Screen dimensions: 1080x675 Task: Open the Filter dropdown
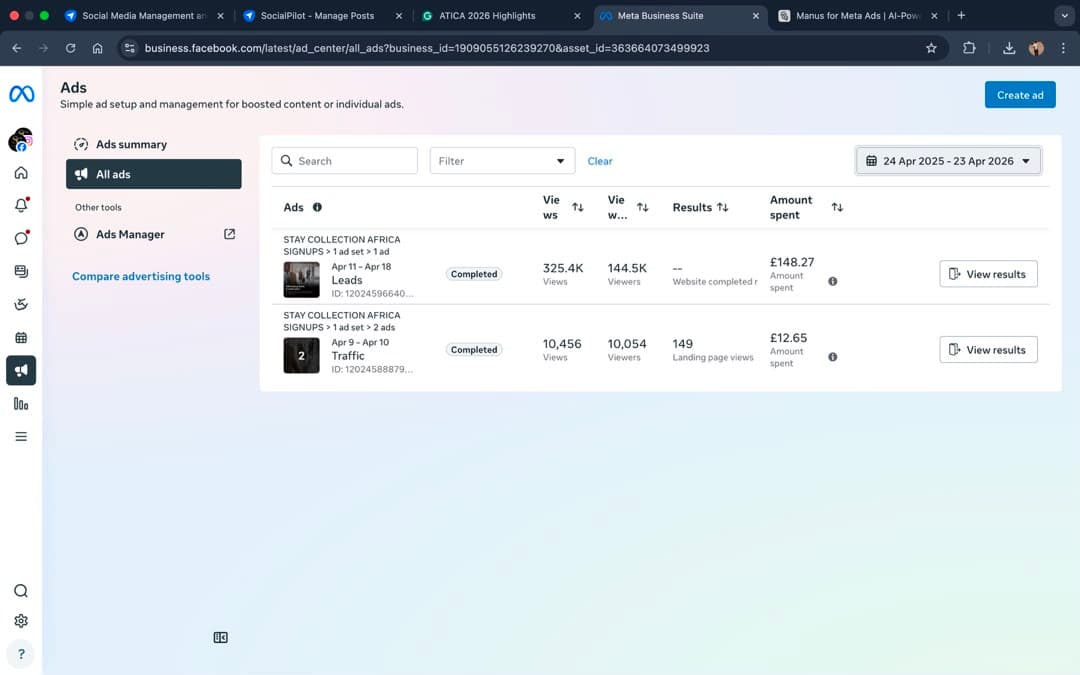coord(502,161)
